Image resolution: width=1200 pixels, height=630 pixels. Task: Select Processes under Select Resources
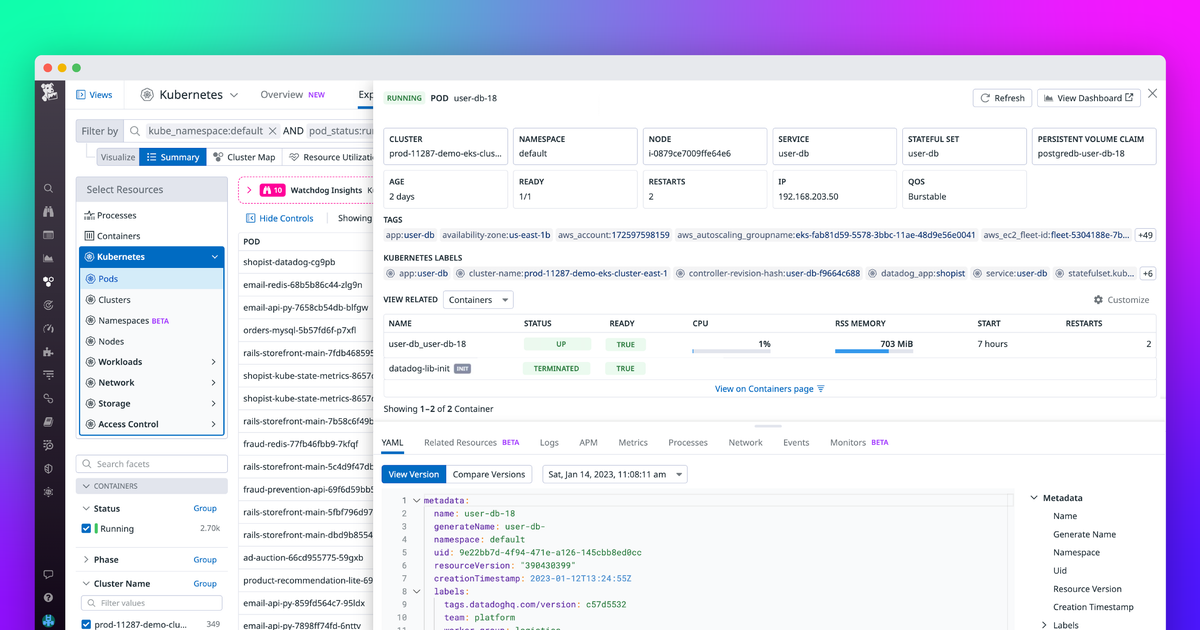(117, 215)
